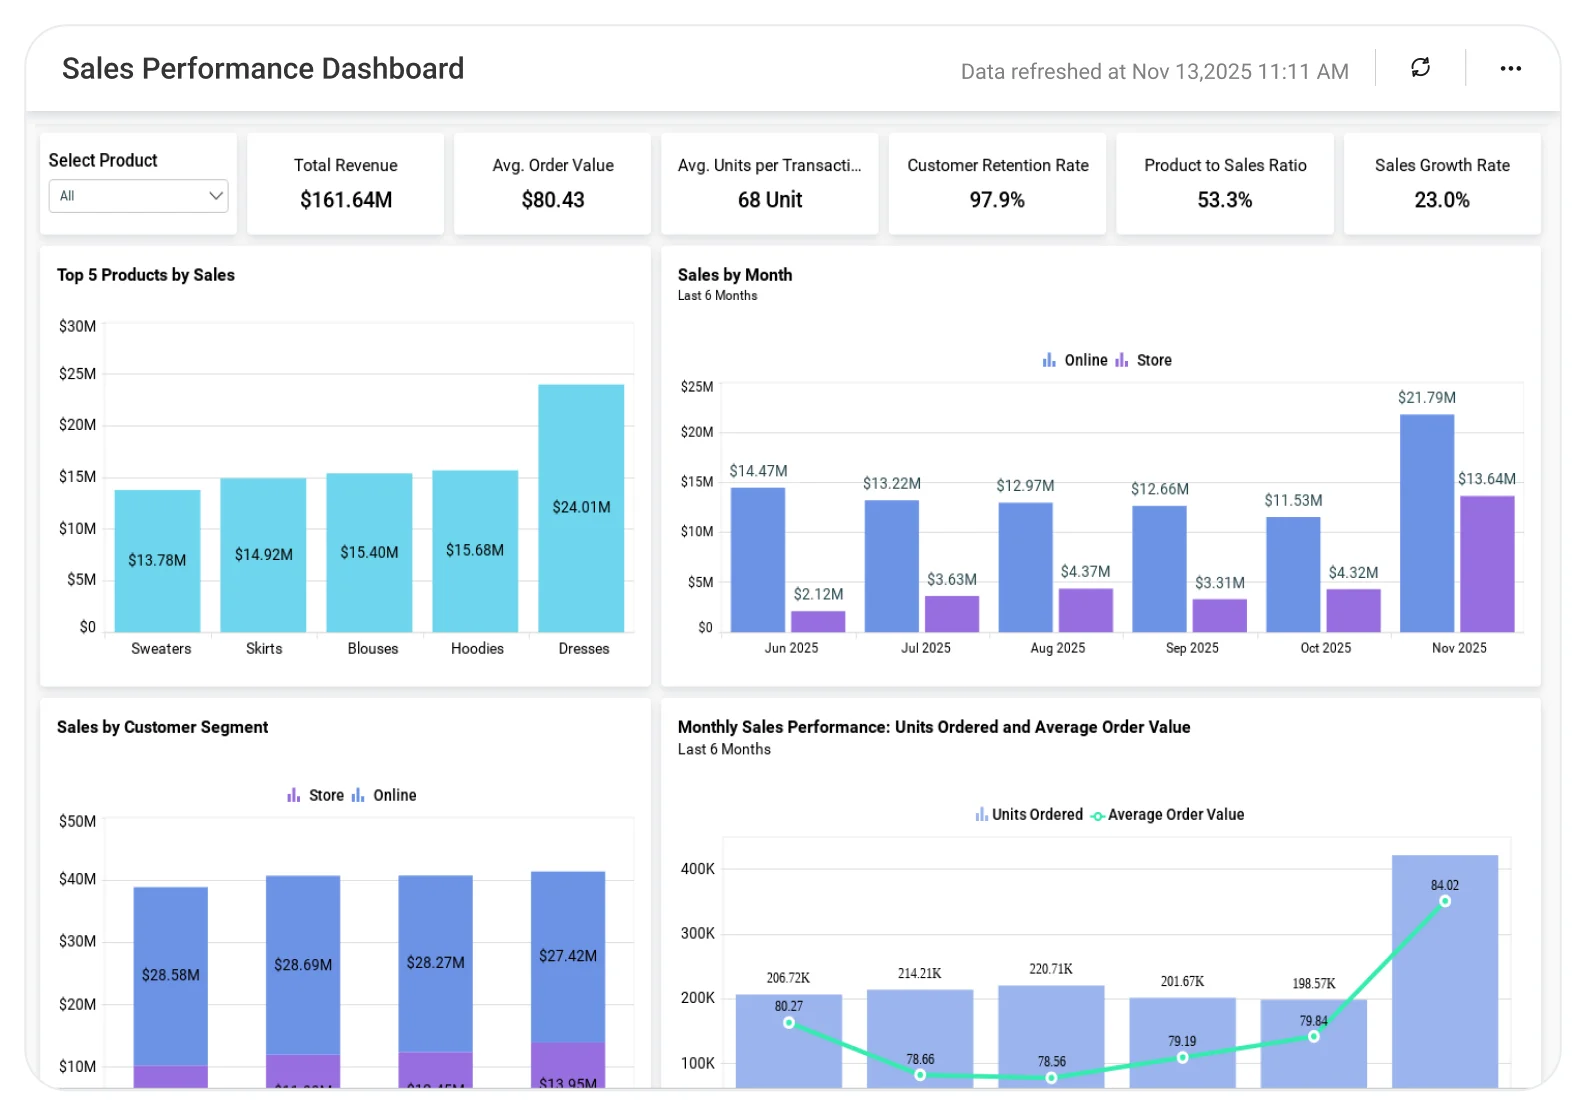Screen dimensions: 1586x1112
Task: Click the Dresses bar showing $24.01M
Action: coord(581,508)
